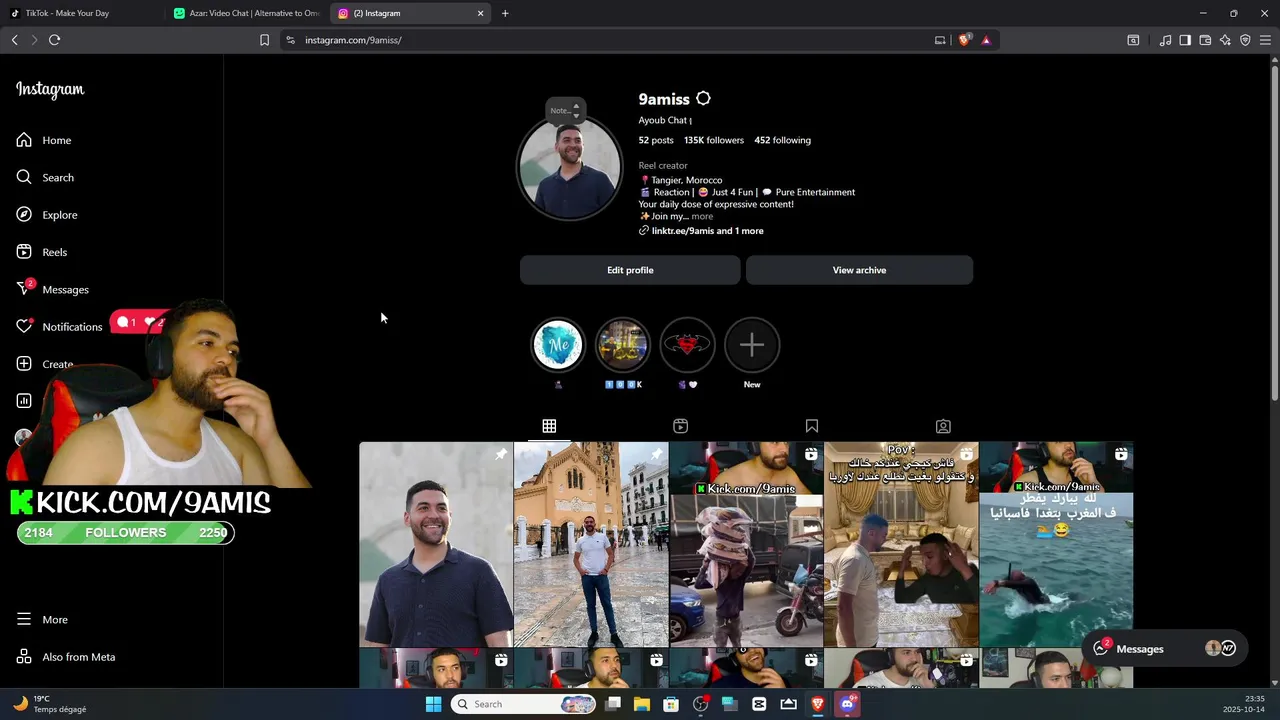Reload the current page

click(x=54, y=40)
